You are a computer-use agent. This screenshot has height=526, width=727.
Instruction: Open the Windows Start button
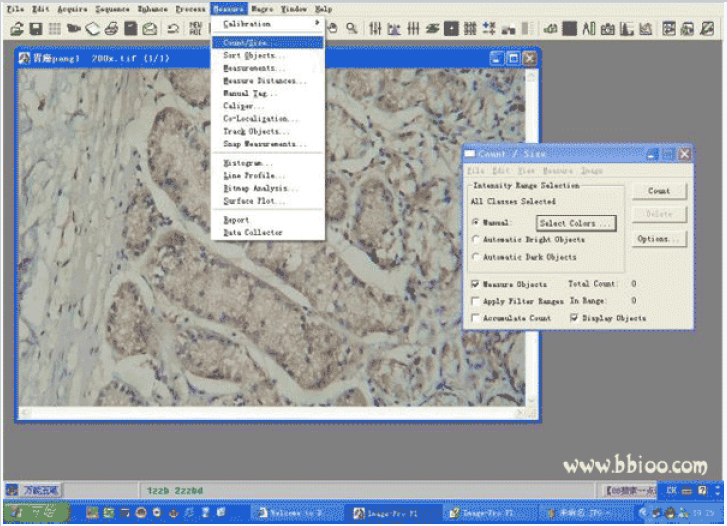[34, 512]
